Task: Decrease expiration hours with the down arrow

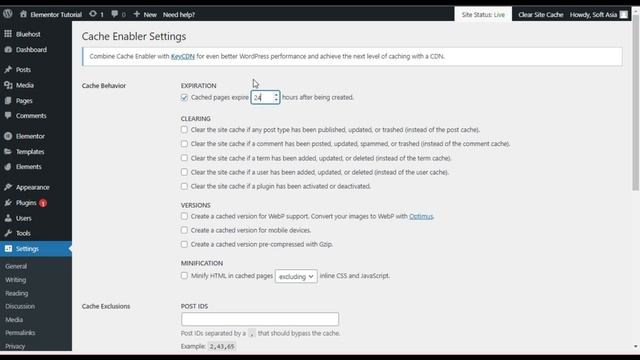Action: tap(276, 100)
